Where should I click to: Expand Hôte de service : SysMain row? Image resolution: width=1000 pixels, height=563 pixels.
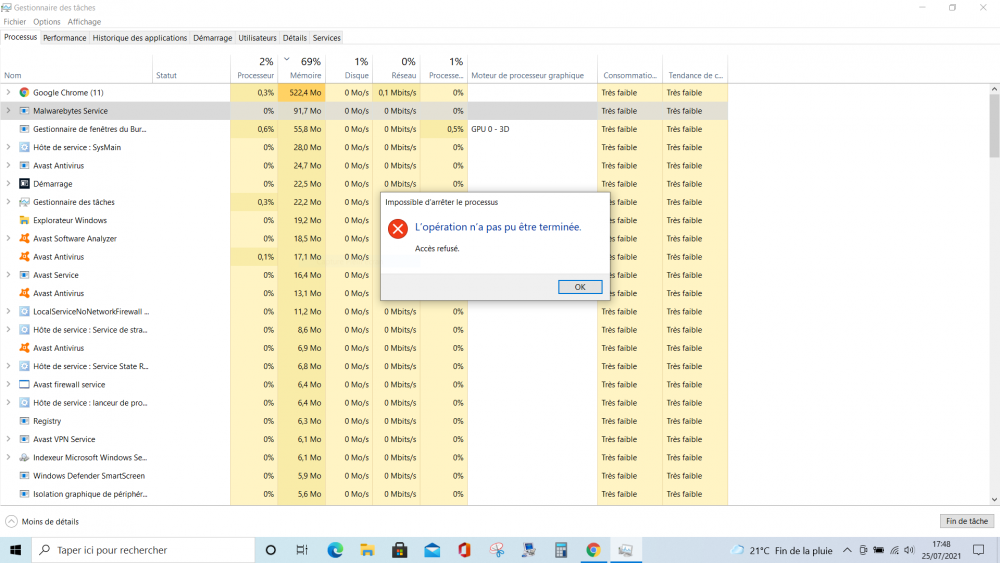click(9, 147)
